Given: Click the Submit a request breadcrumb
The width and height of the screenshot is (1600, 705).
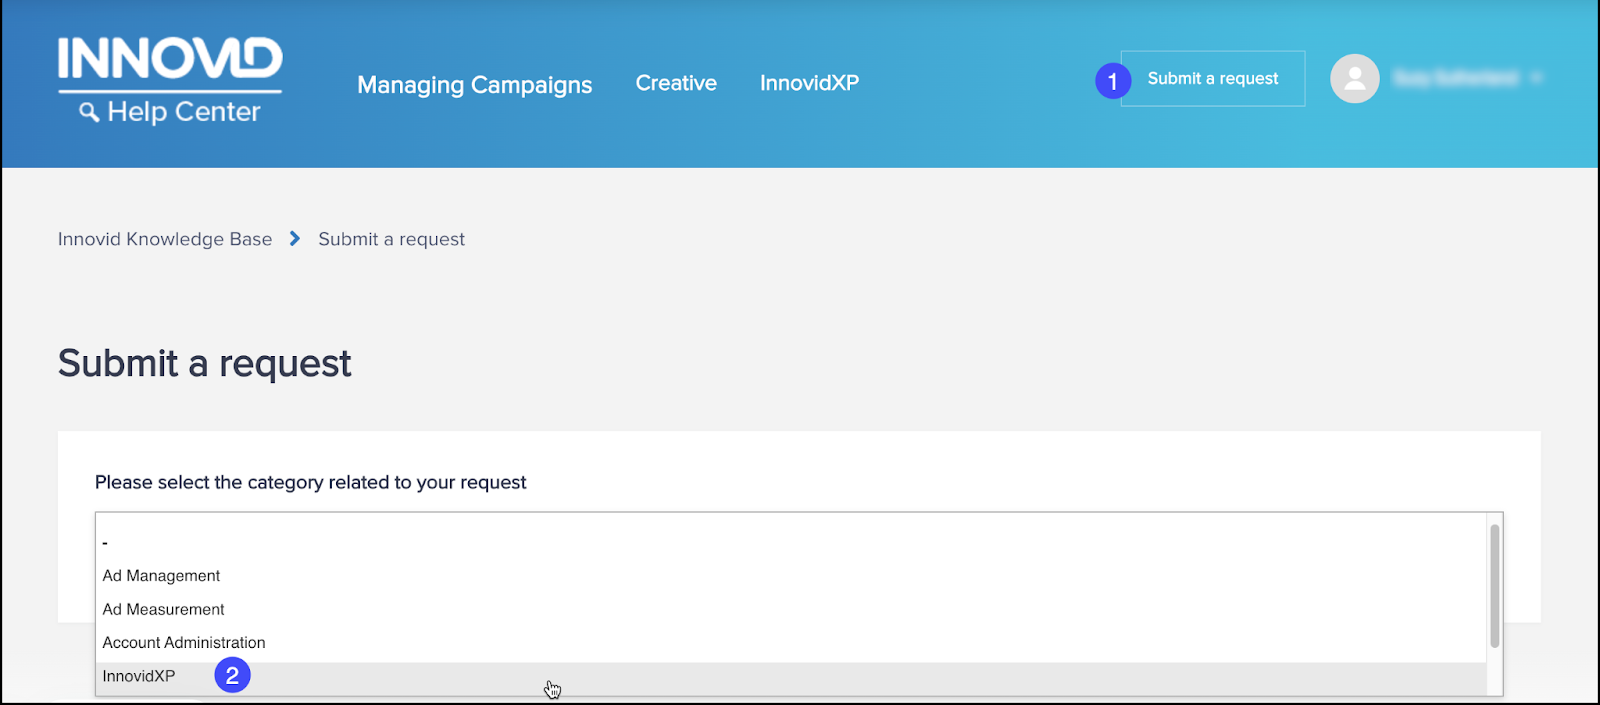Looking at the screenshot, I should [x=391, y=239].
